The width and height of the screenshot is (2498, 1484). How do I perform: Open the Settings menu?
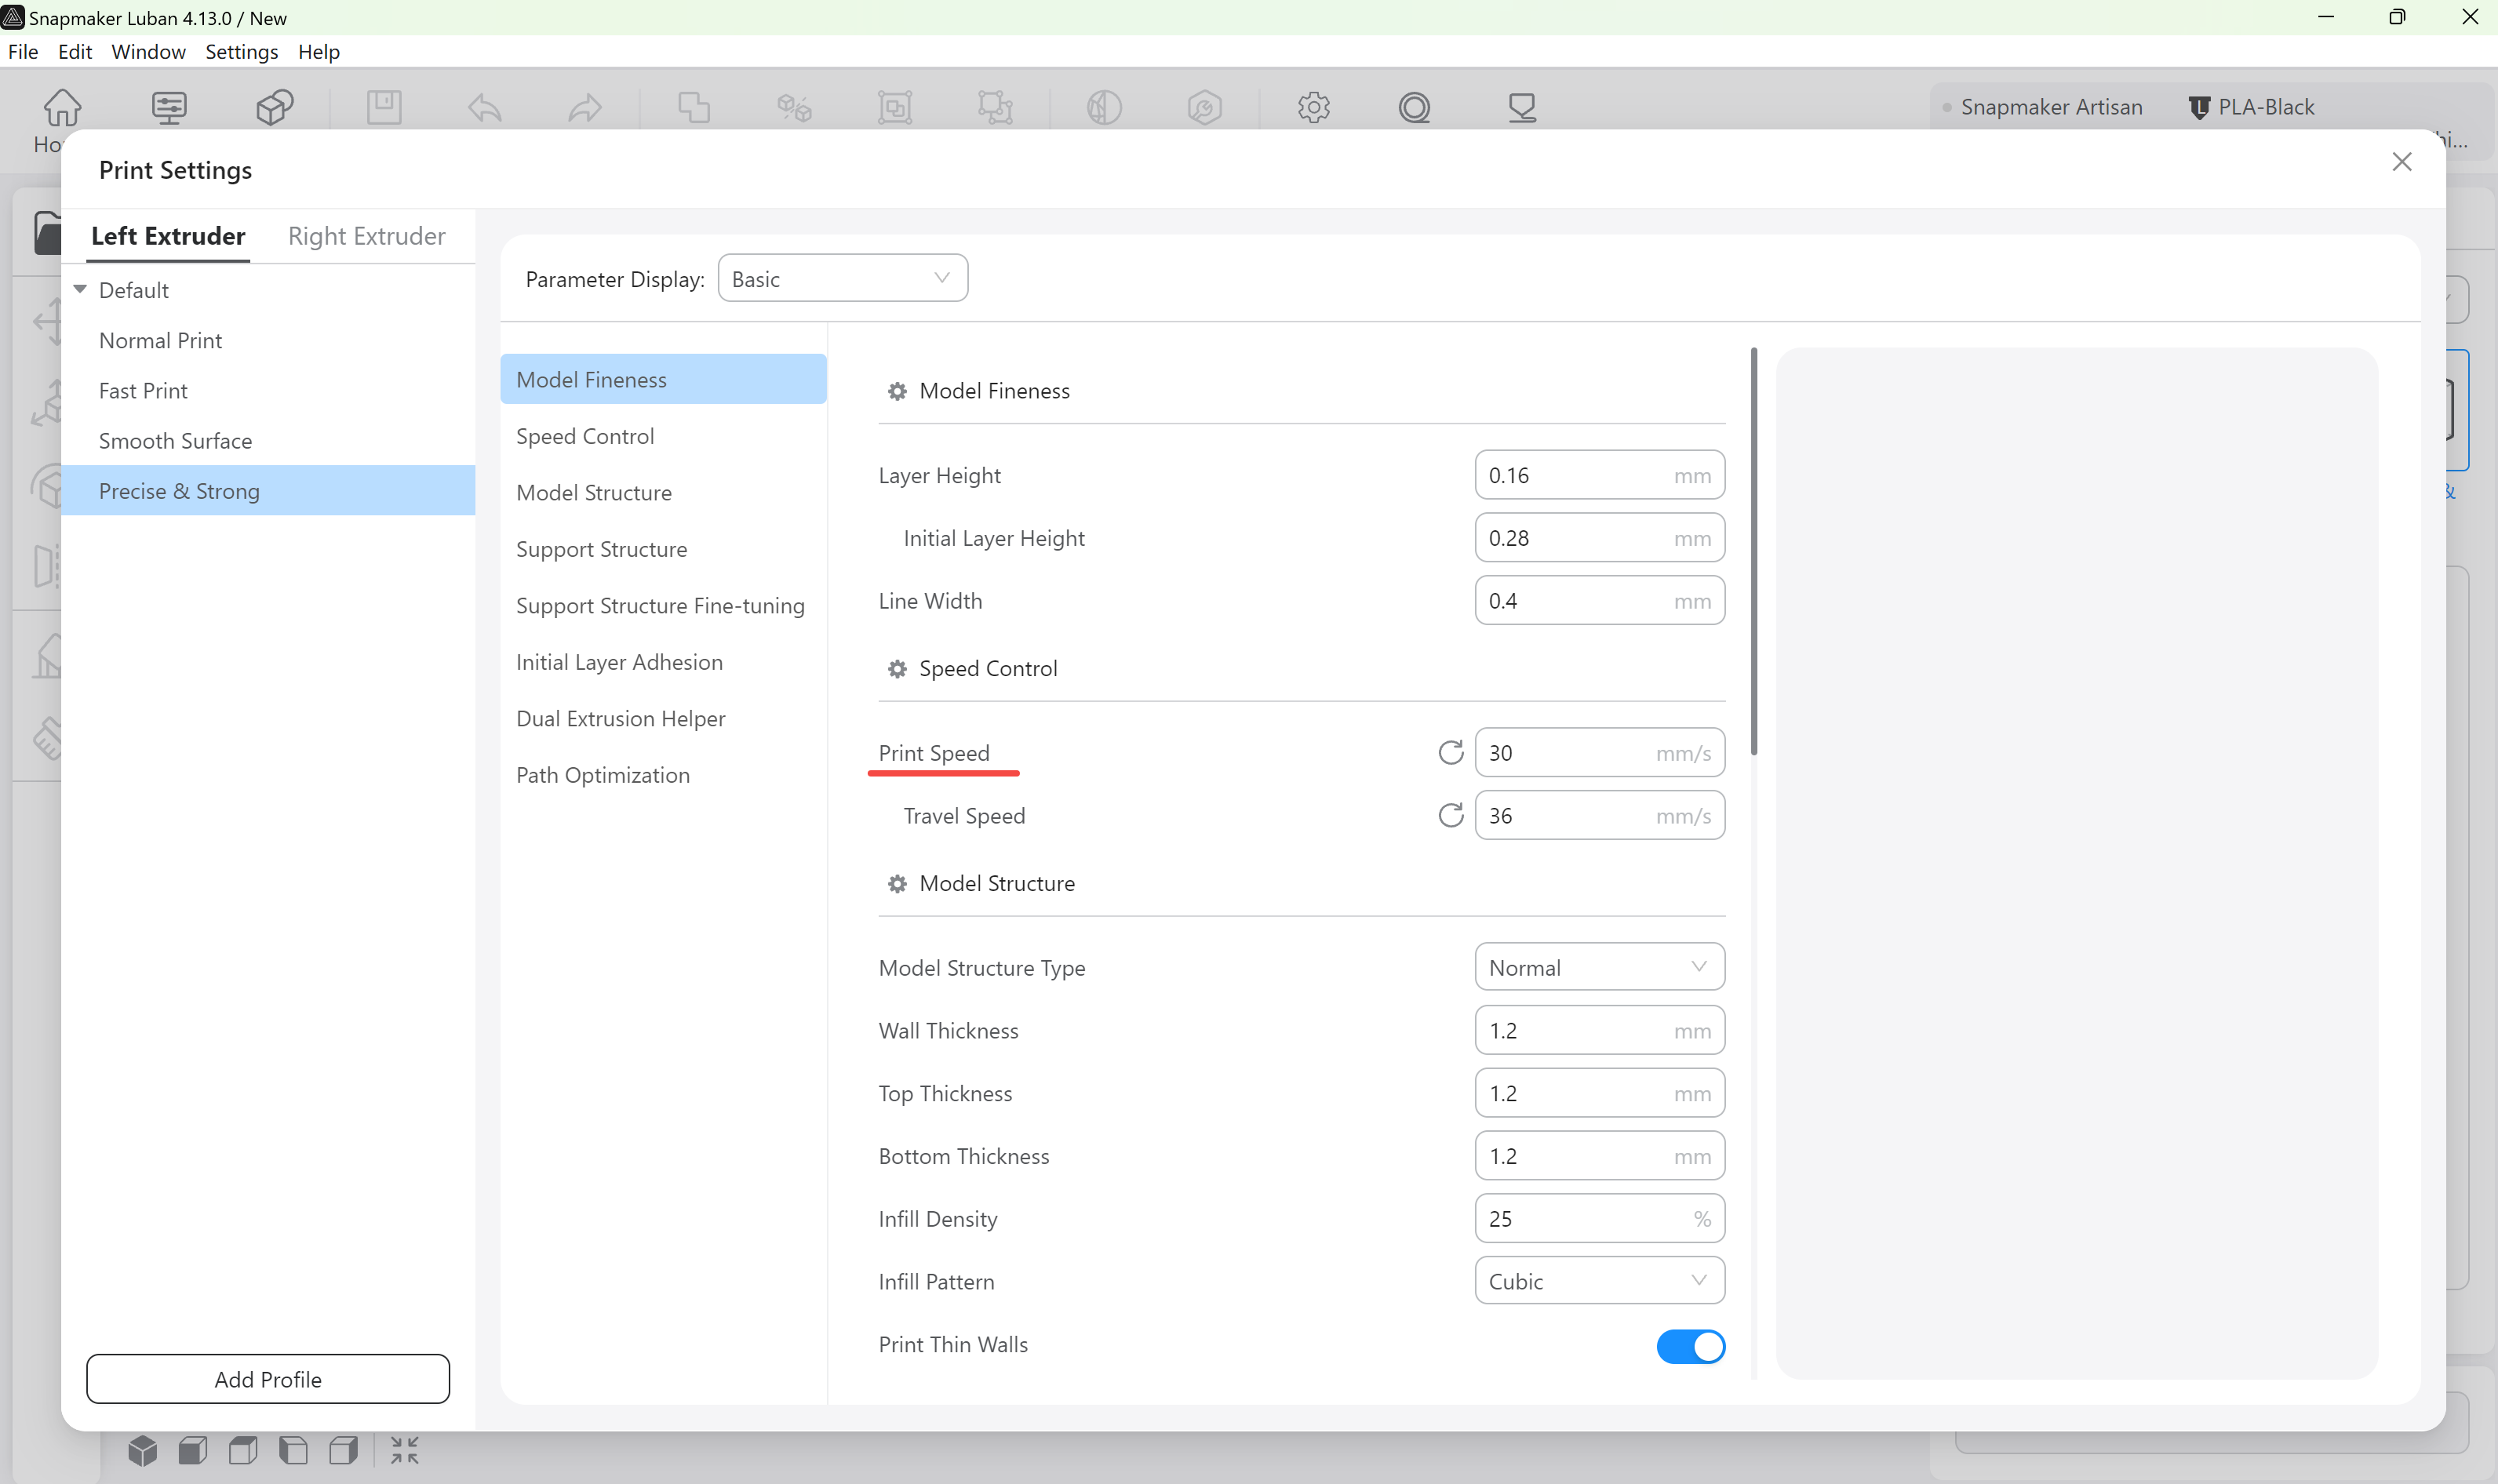pos(241,51)
